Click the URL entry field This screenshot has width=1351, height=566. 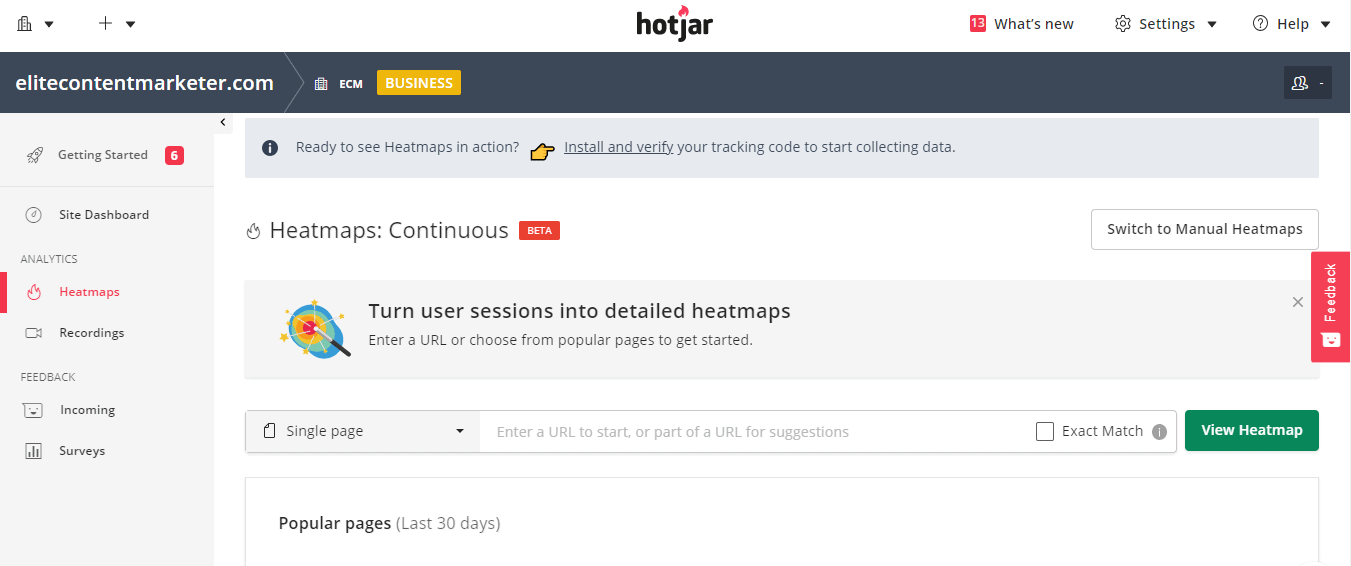[x=750, y=432]
